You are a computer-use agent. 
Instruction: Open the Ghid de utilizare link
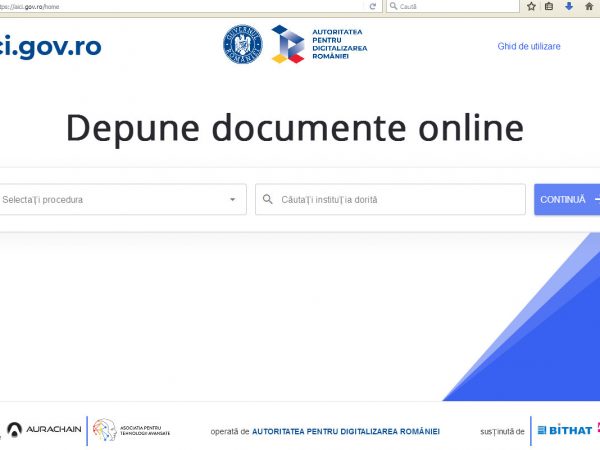(x=529, y=46)
